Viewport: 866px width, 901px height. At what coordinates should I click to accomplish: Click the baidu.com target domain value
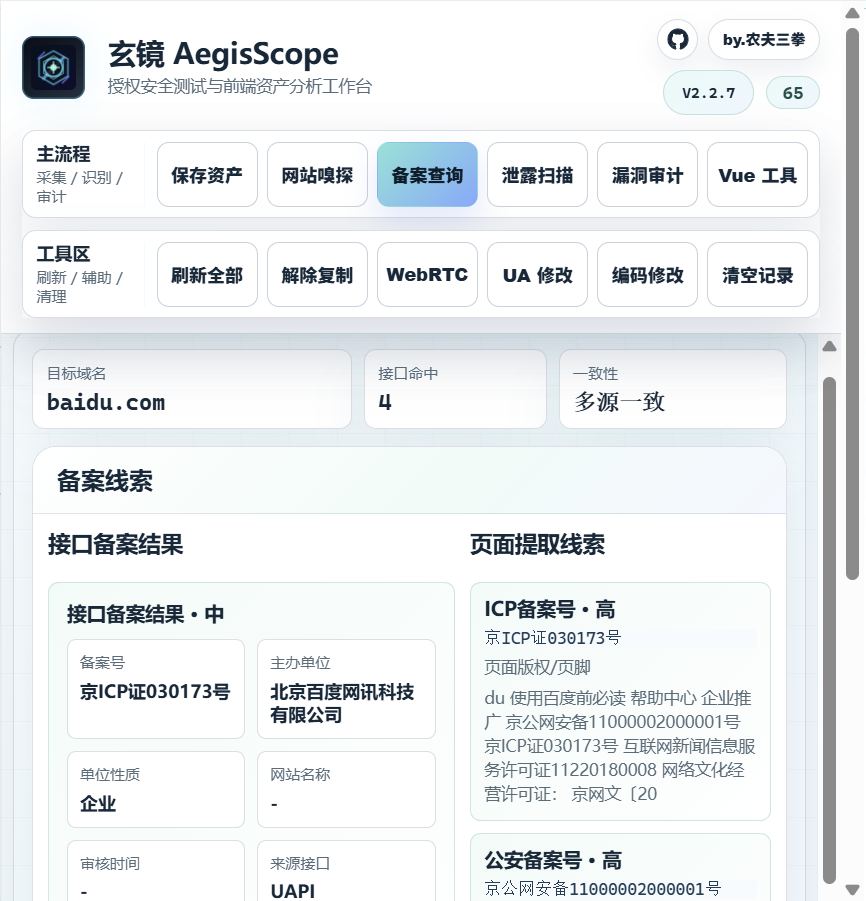(106, 402)
